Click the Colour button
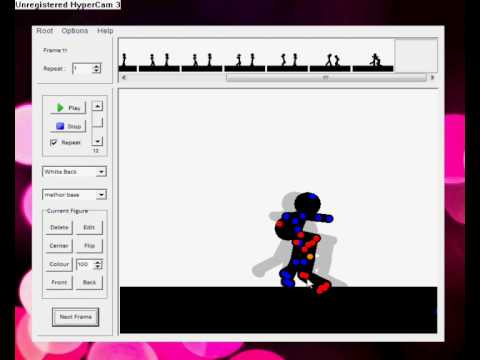Viewport: 480px width, 360px height. (59, 264)
